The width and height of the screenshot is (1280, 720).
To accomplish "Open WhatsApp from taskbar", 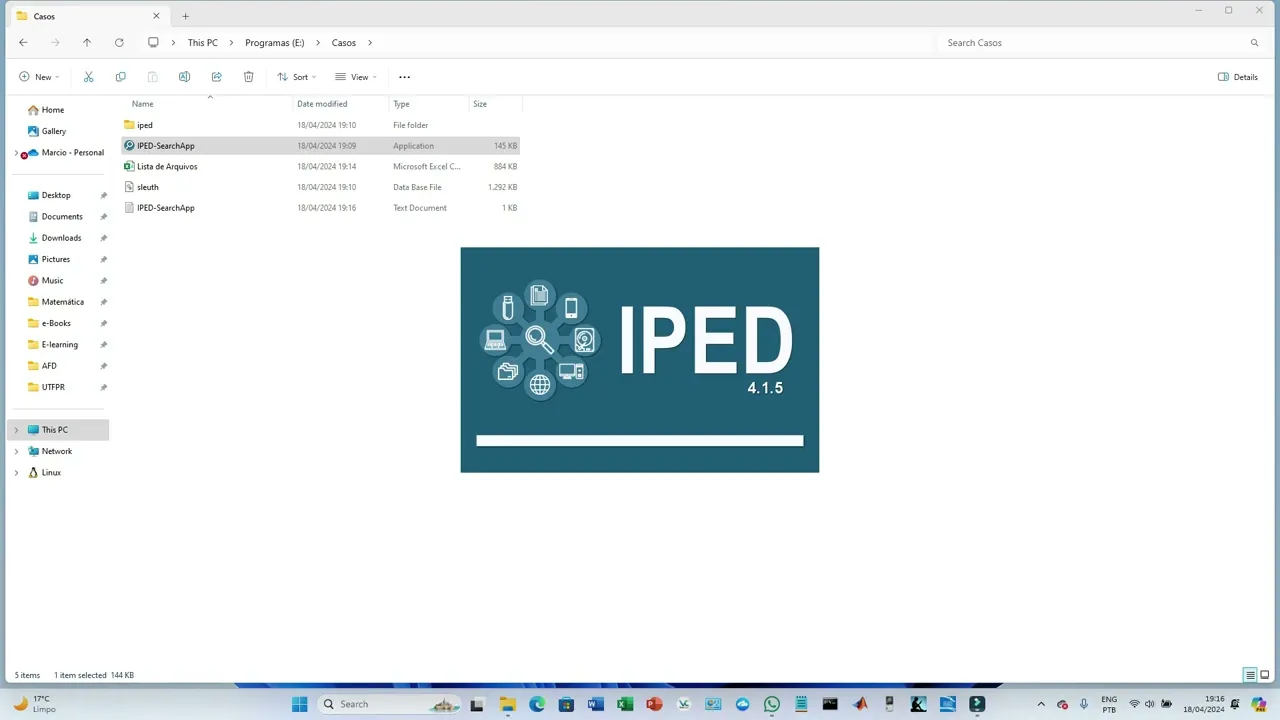I will (x=772, y=704).
